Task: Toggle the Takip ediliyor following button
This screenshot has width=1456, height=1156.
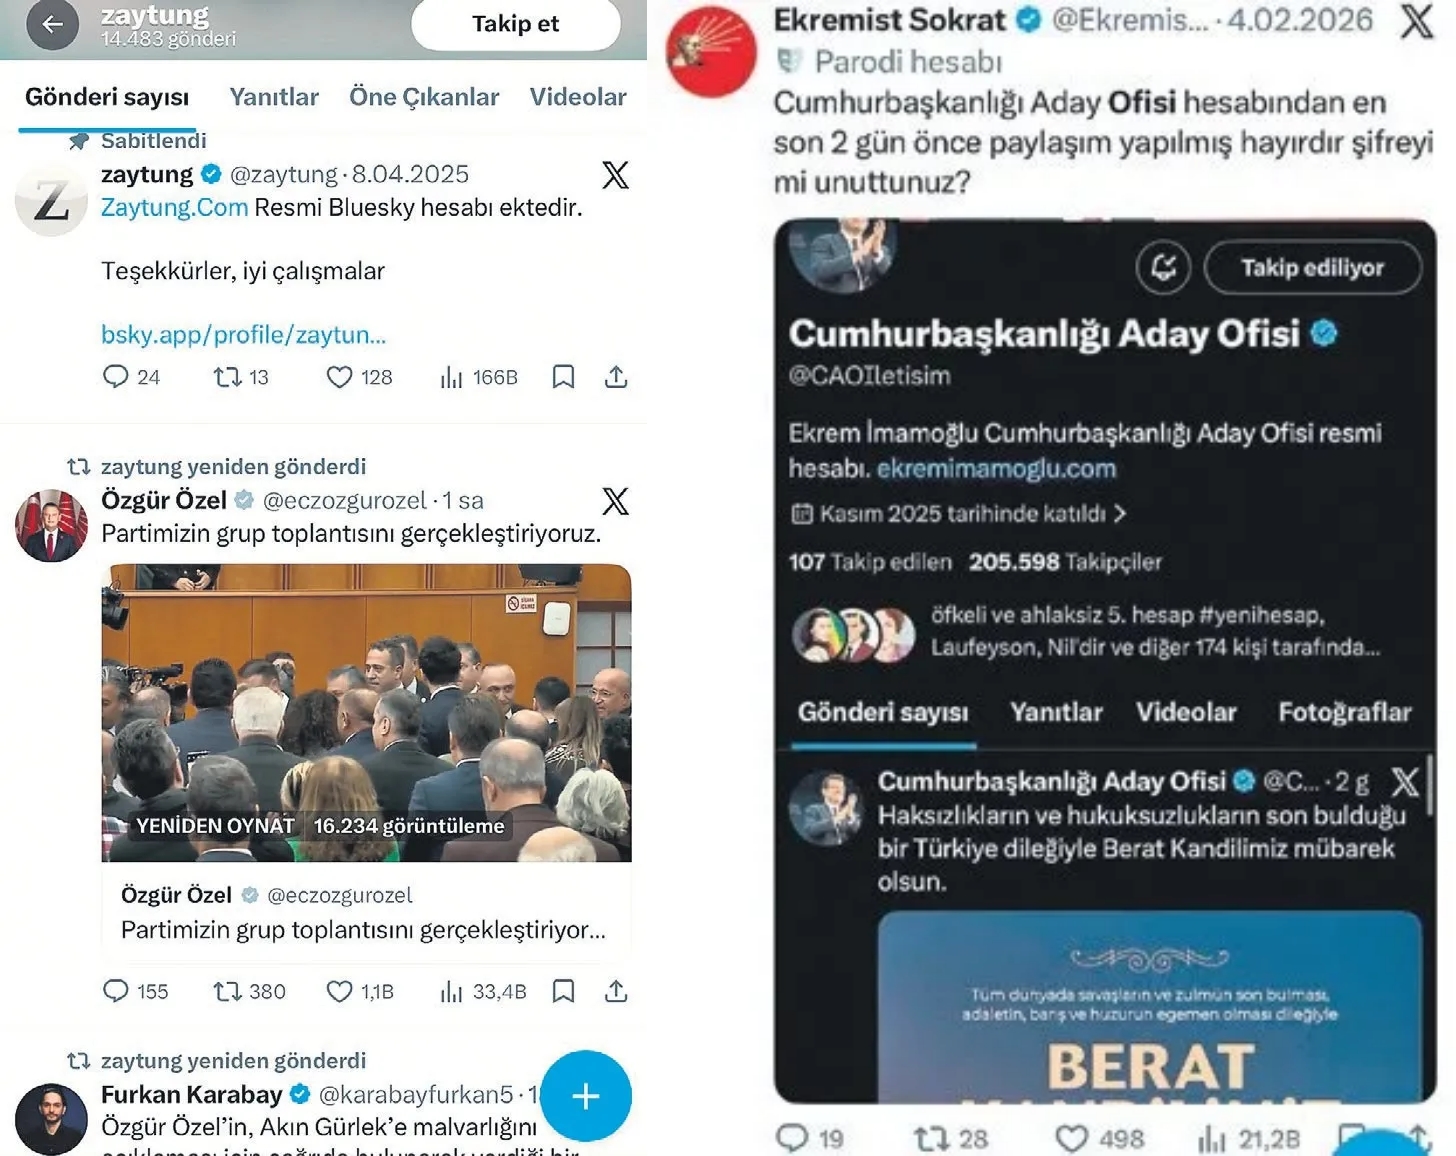Action: pos(1312,268)
